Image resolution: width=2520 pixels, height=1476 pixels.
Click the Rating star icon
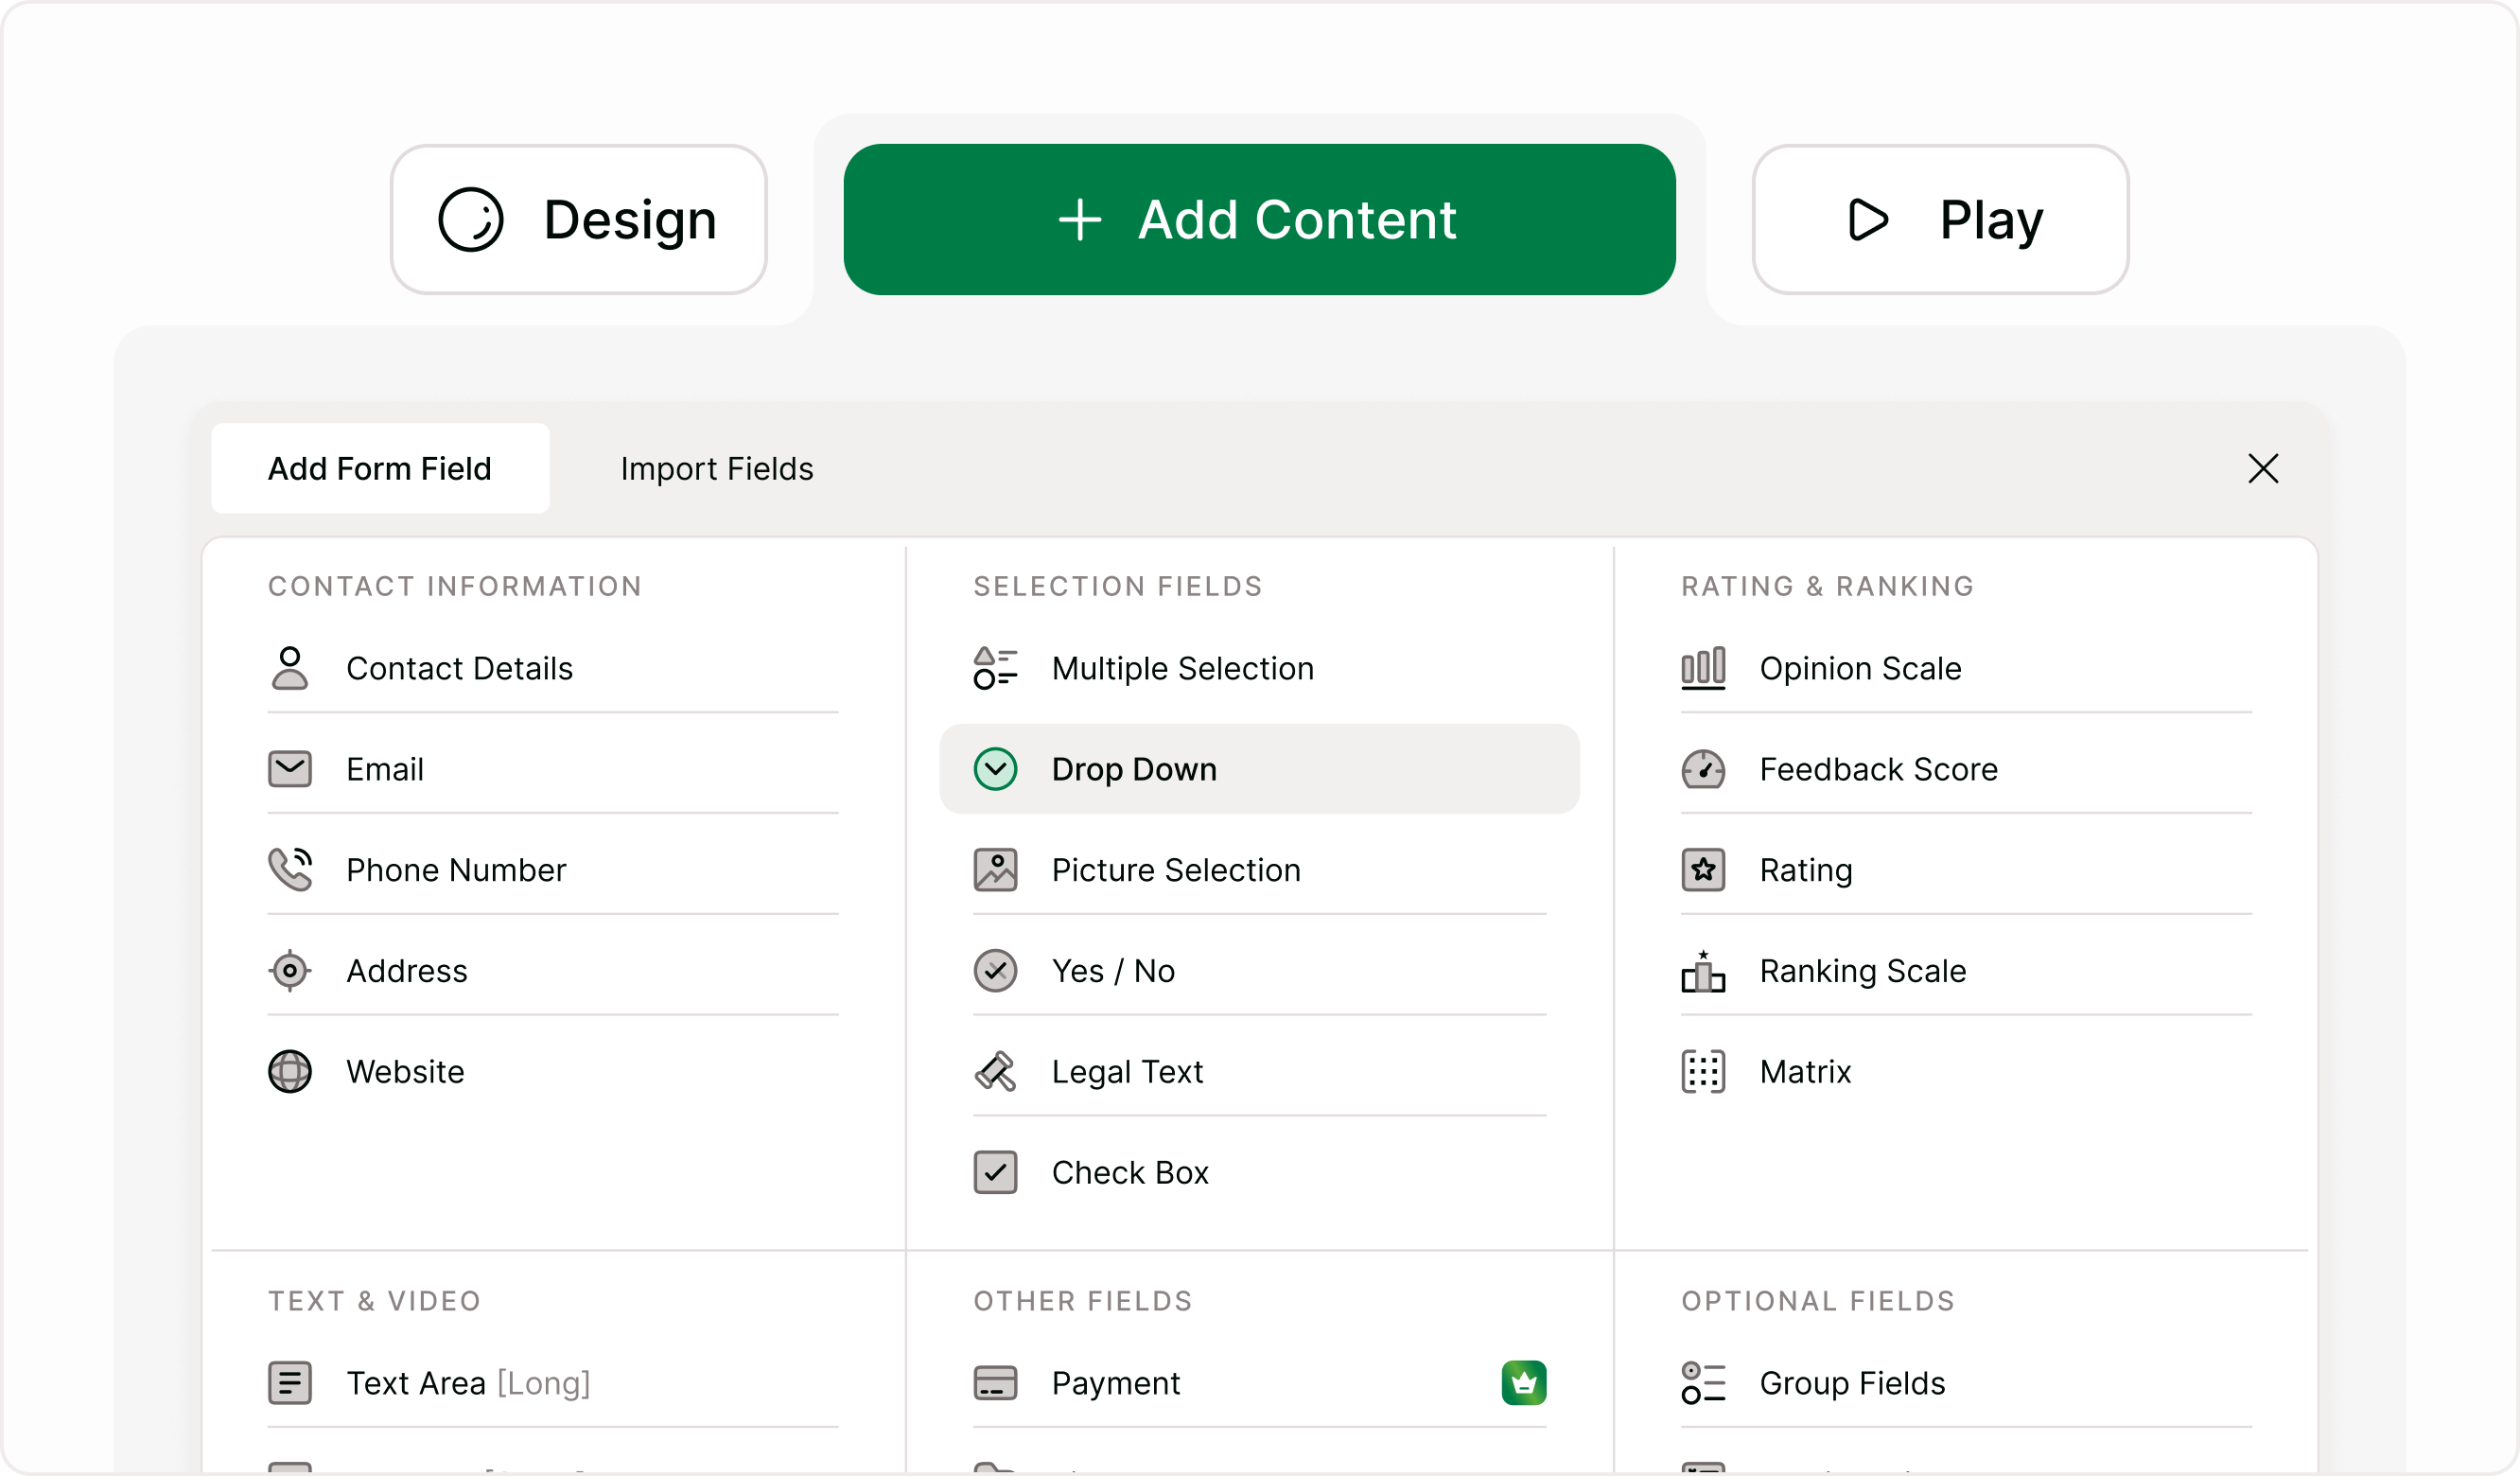tap(1704, 870)
